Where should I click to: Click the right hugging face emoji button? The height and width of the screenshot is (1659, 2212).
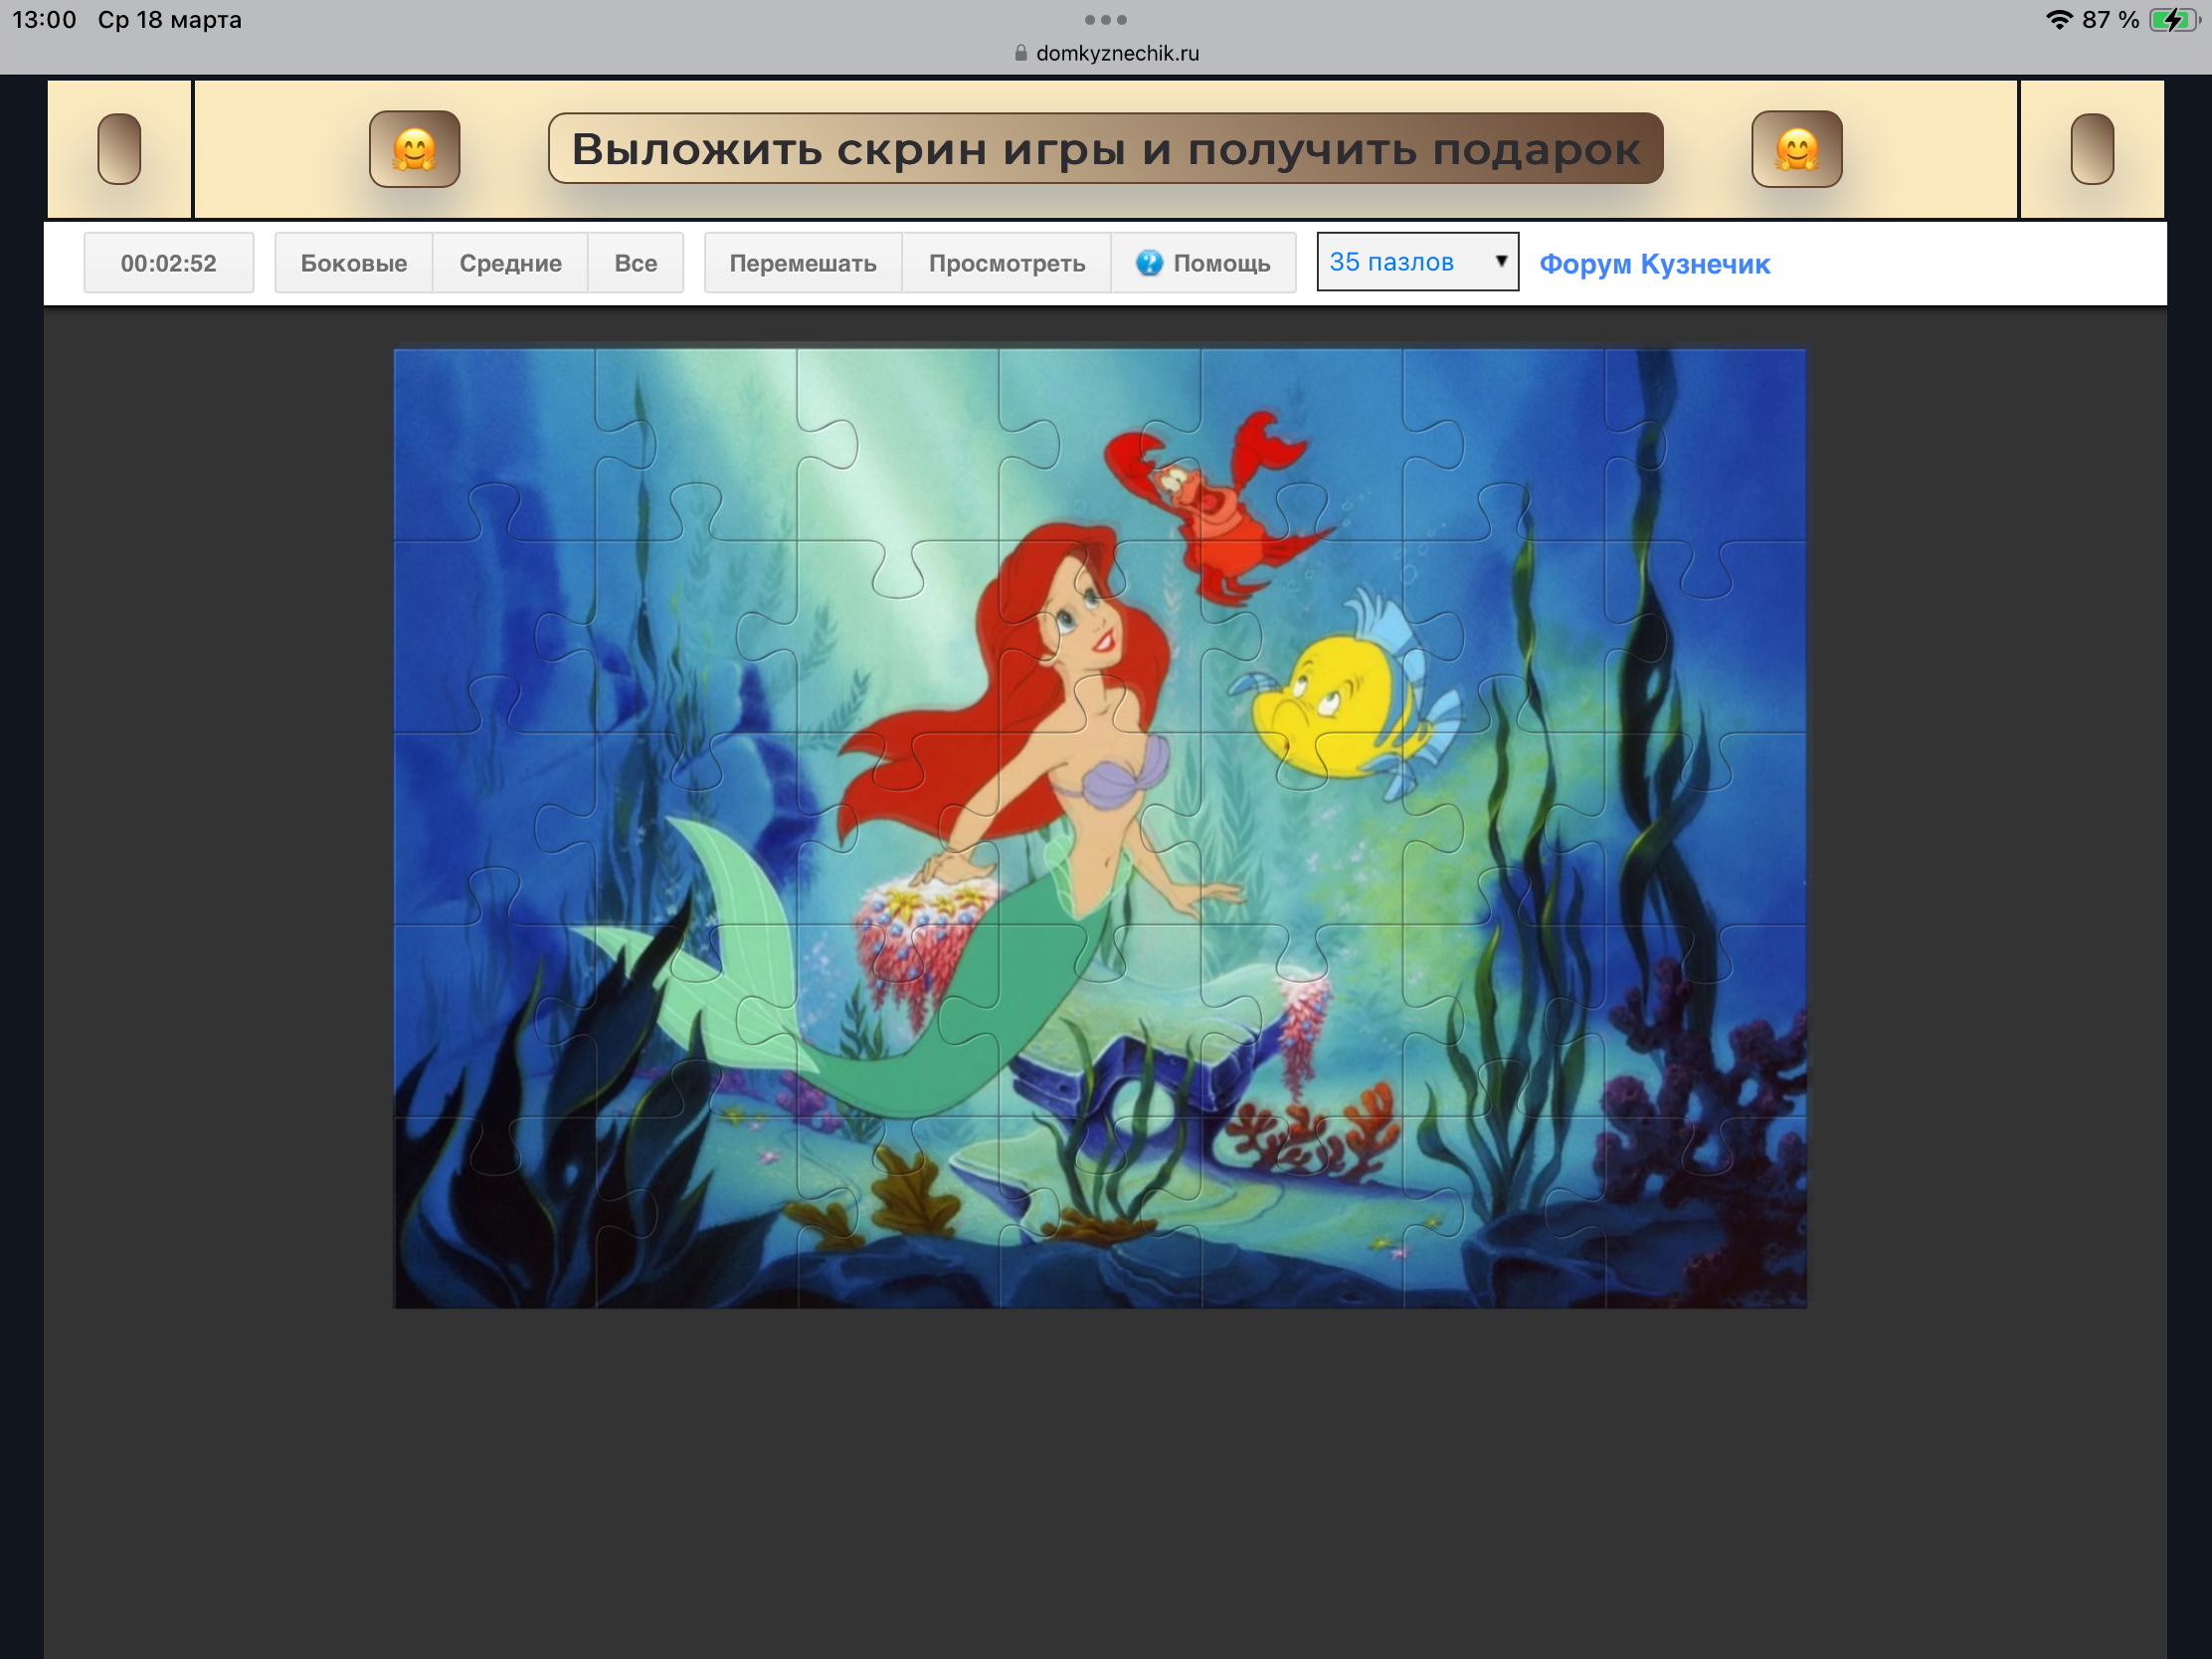click(1796, 149)
